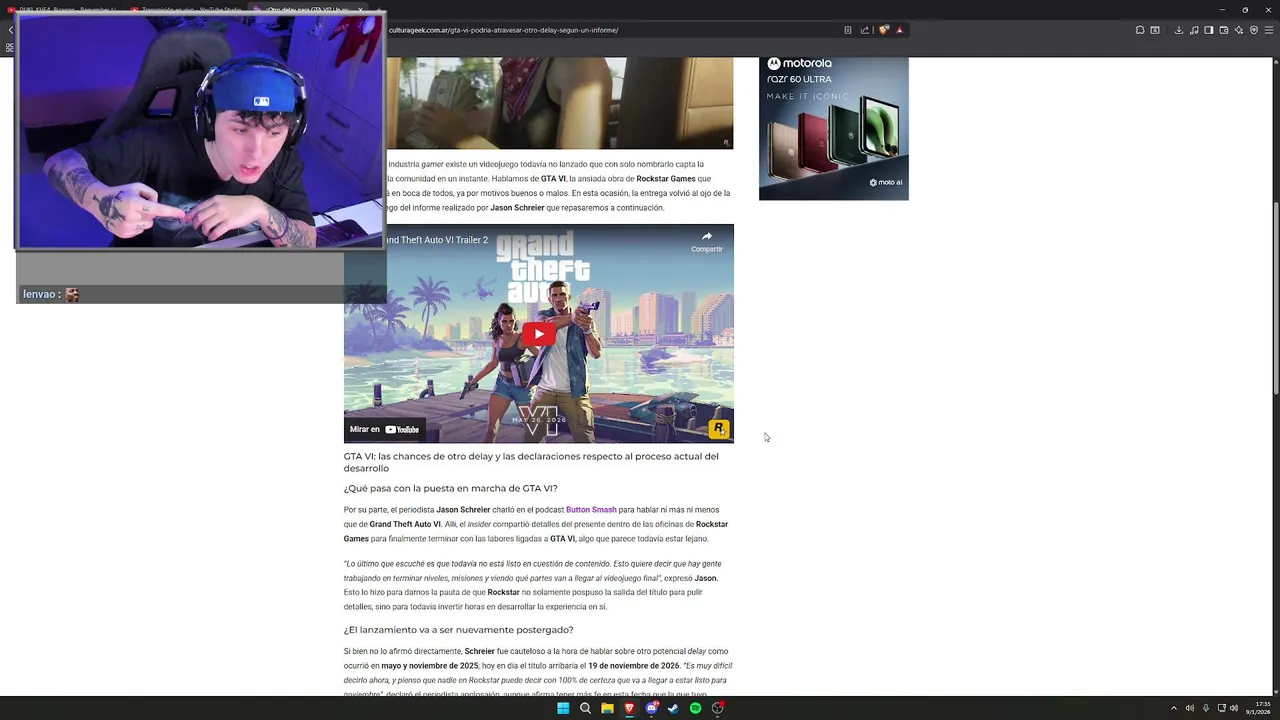Click heading 'GTA VI: las chances de otro delay'

(531, 462)
